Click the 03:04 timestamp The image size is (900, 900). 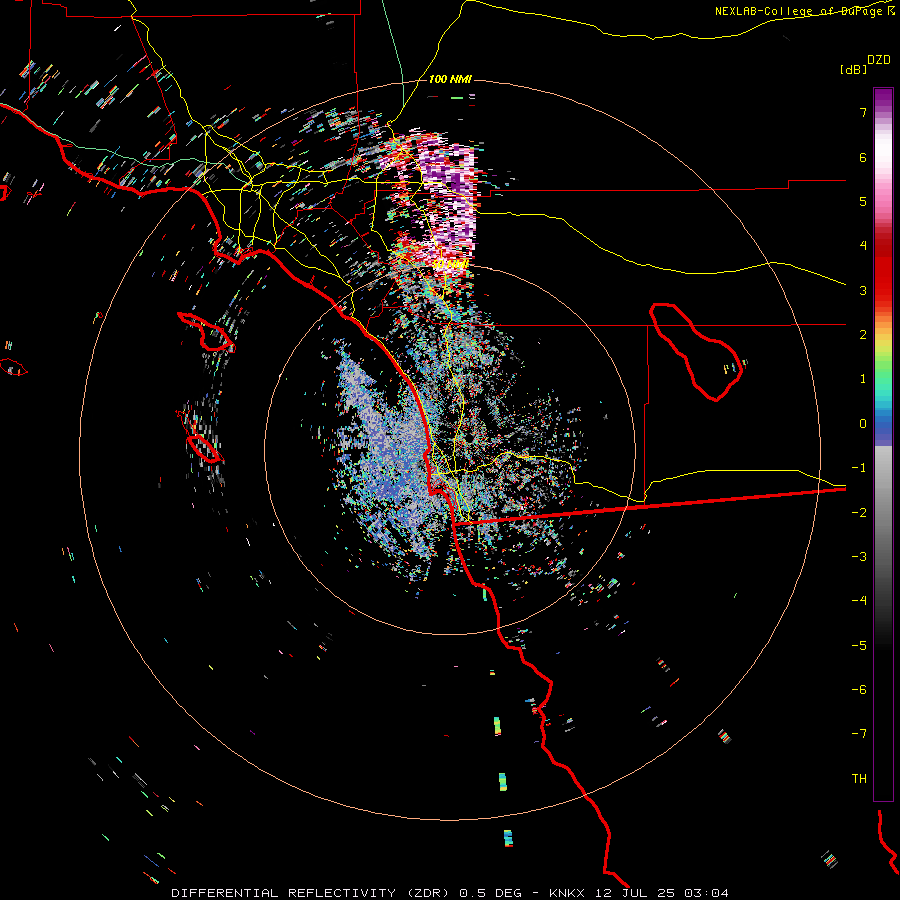706,893
